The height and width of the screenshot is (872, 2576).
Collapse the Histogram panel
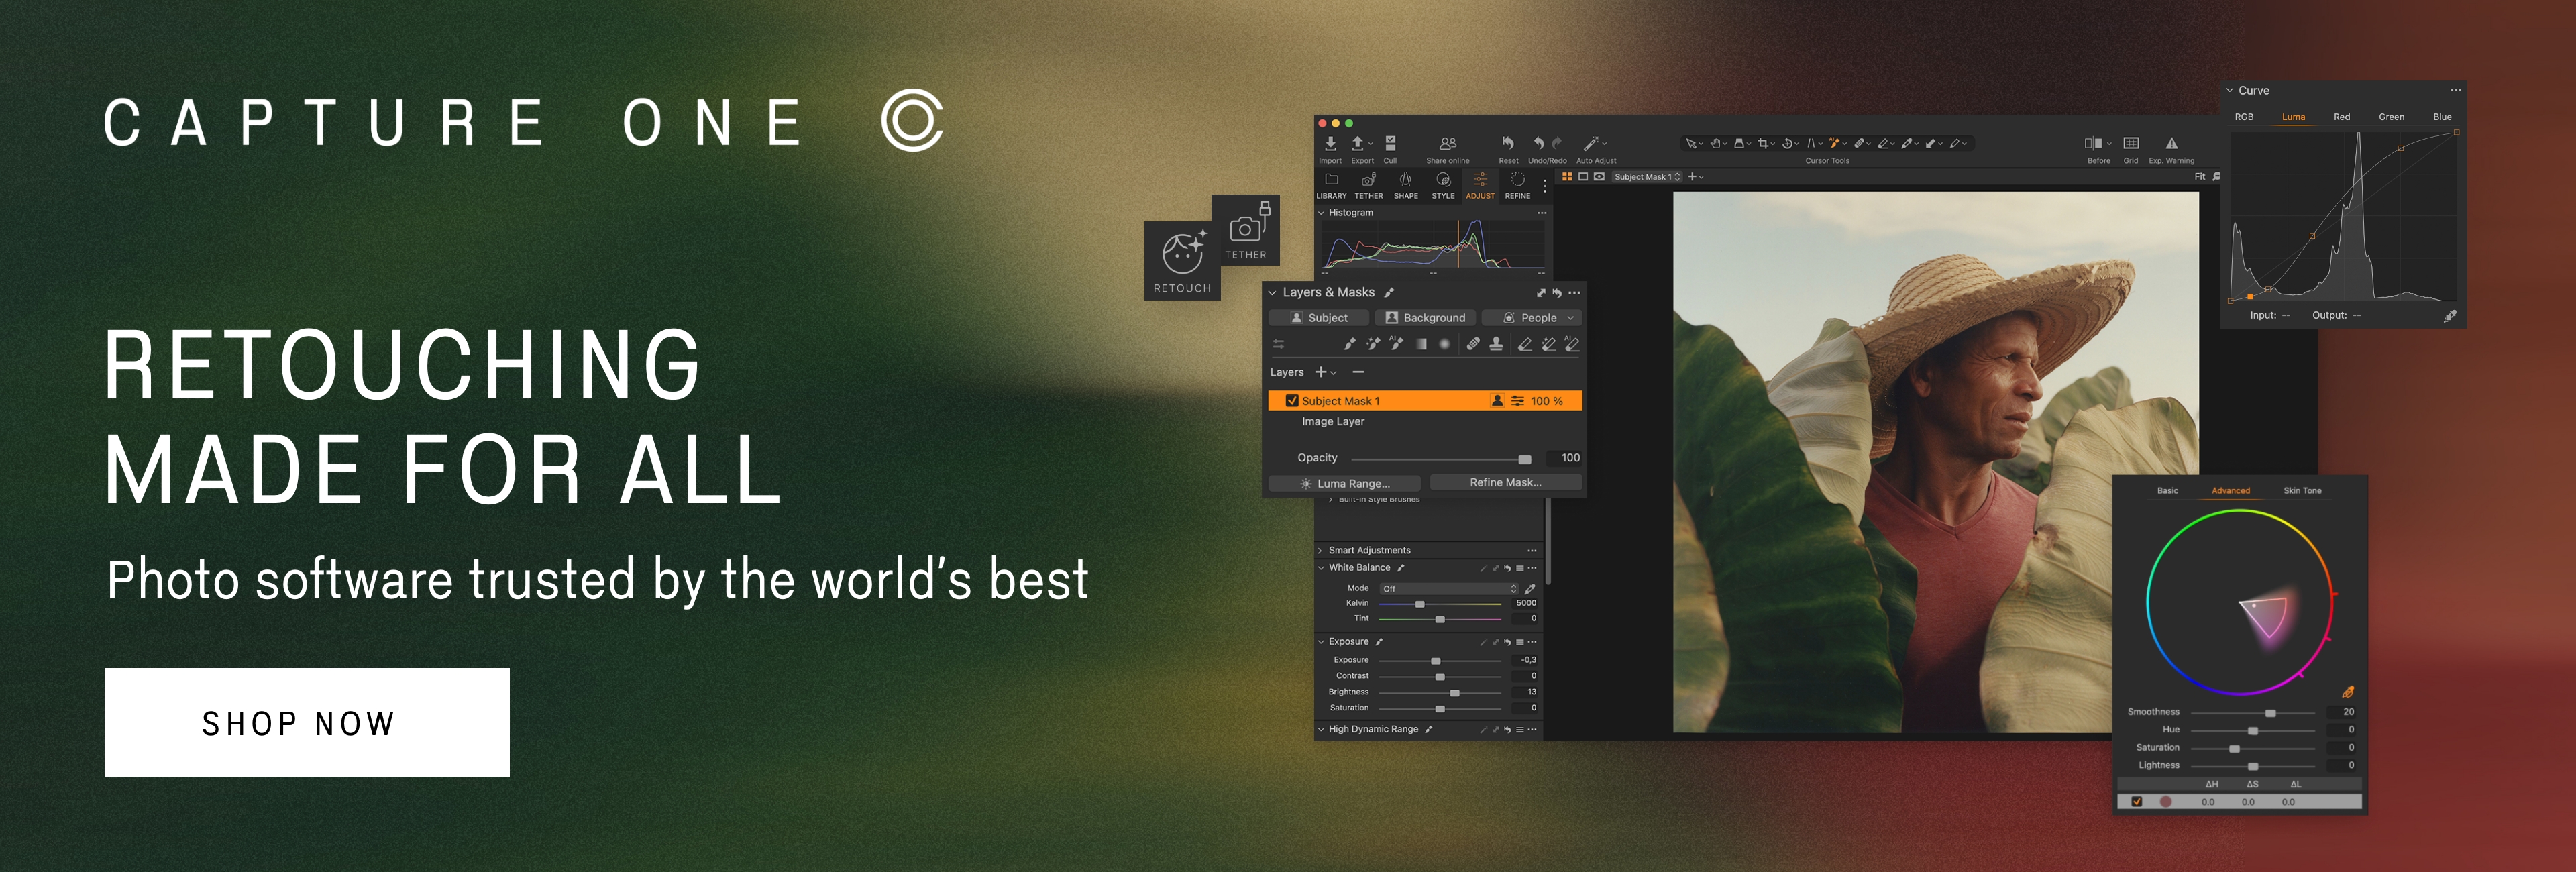click(1321, 213)
